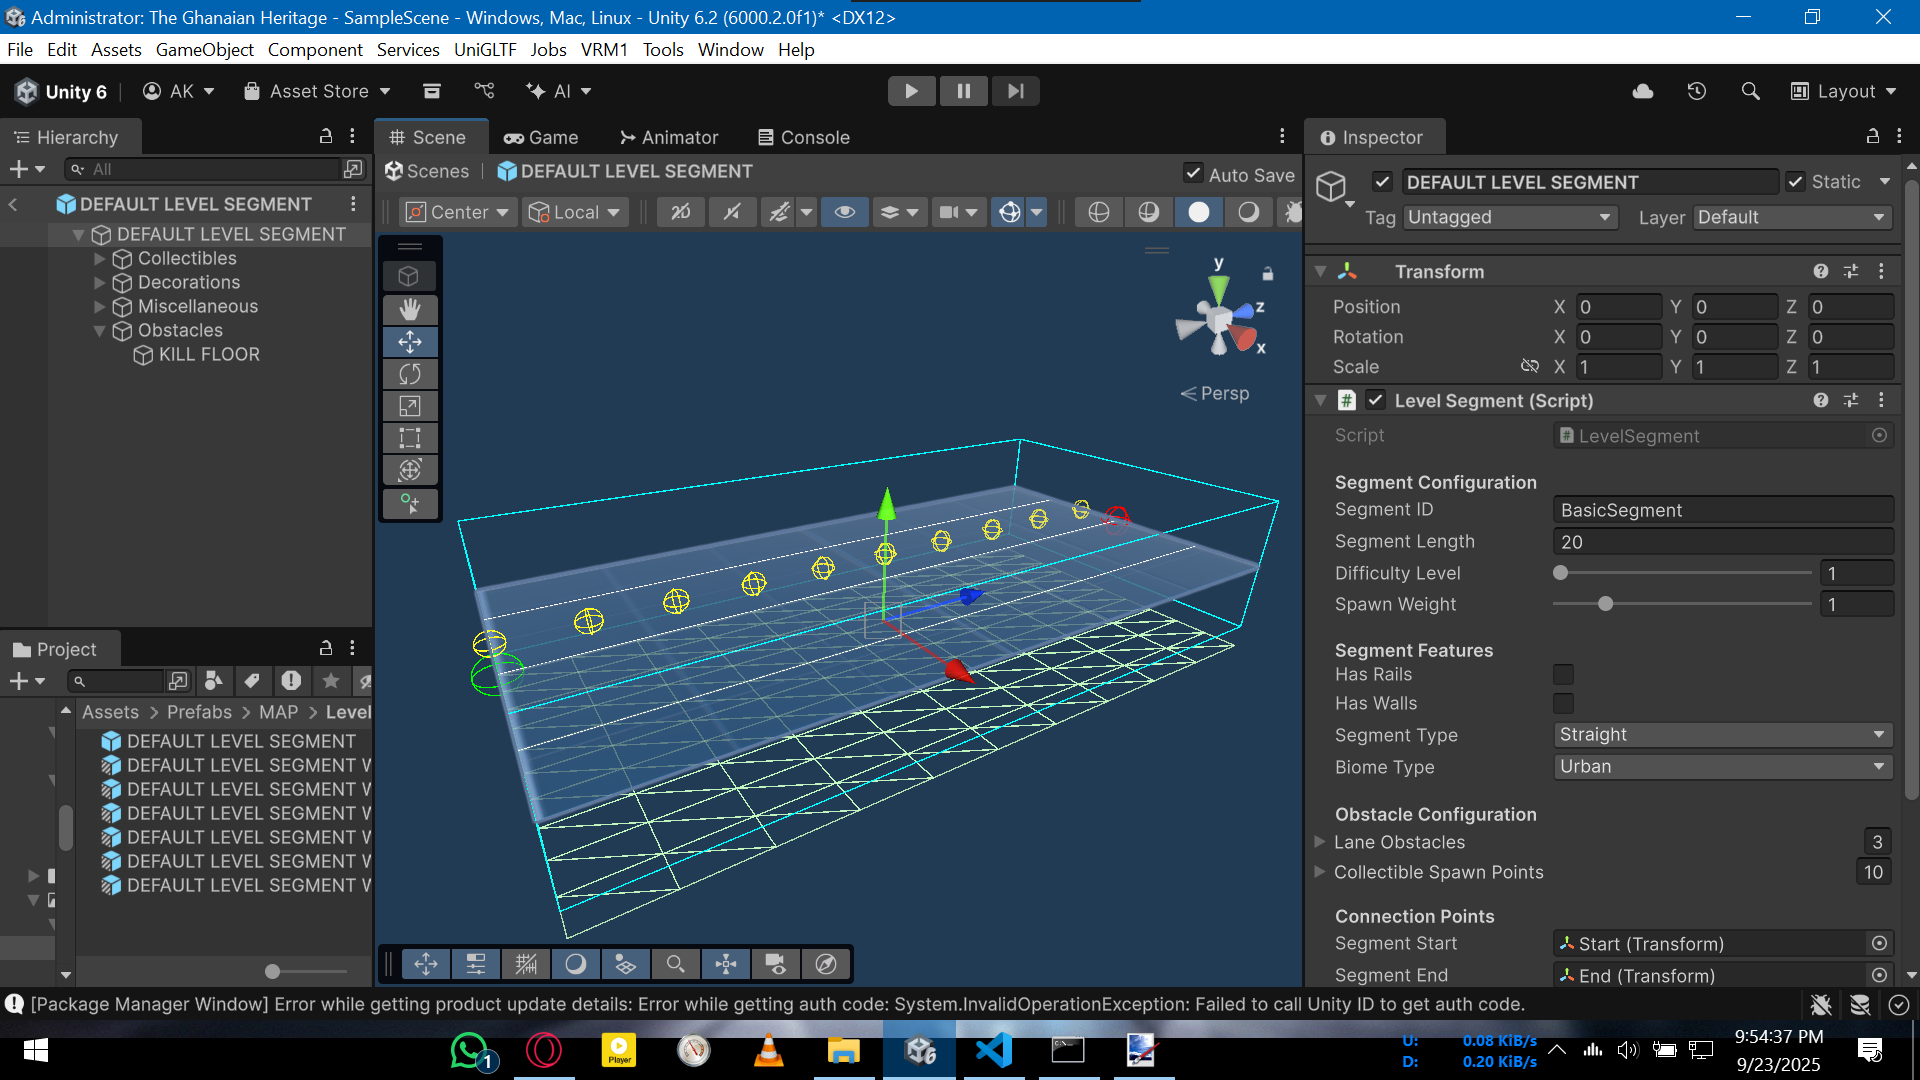Open the Segment Type dropdown
The width and height of the screenshot is (1920, 1080).
click(1722, 735)
